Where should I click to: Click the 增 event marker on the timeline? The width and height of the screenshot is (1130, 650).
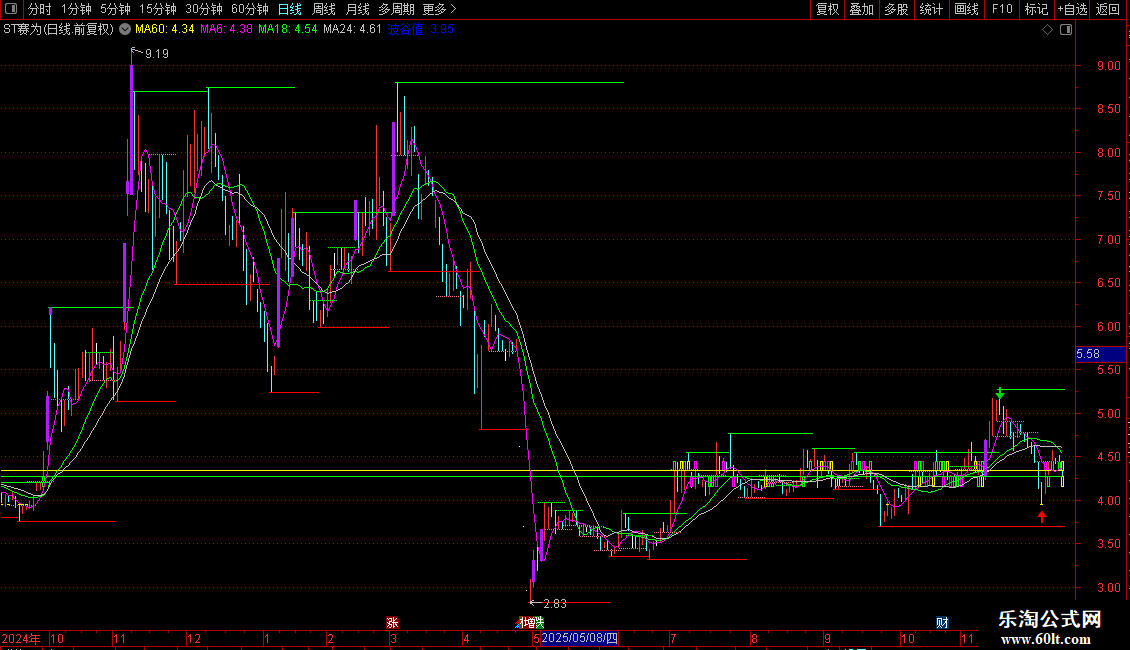[x=531, y=623]
